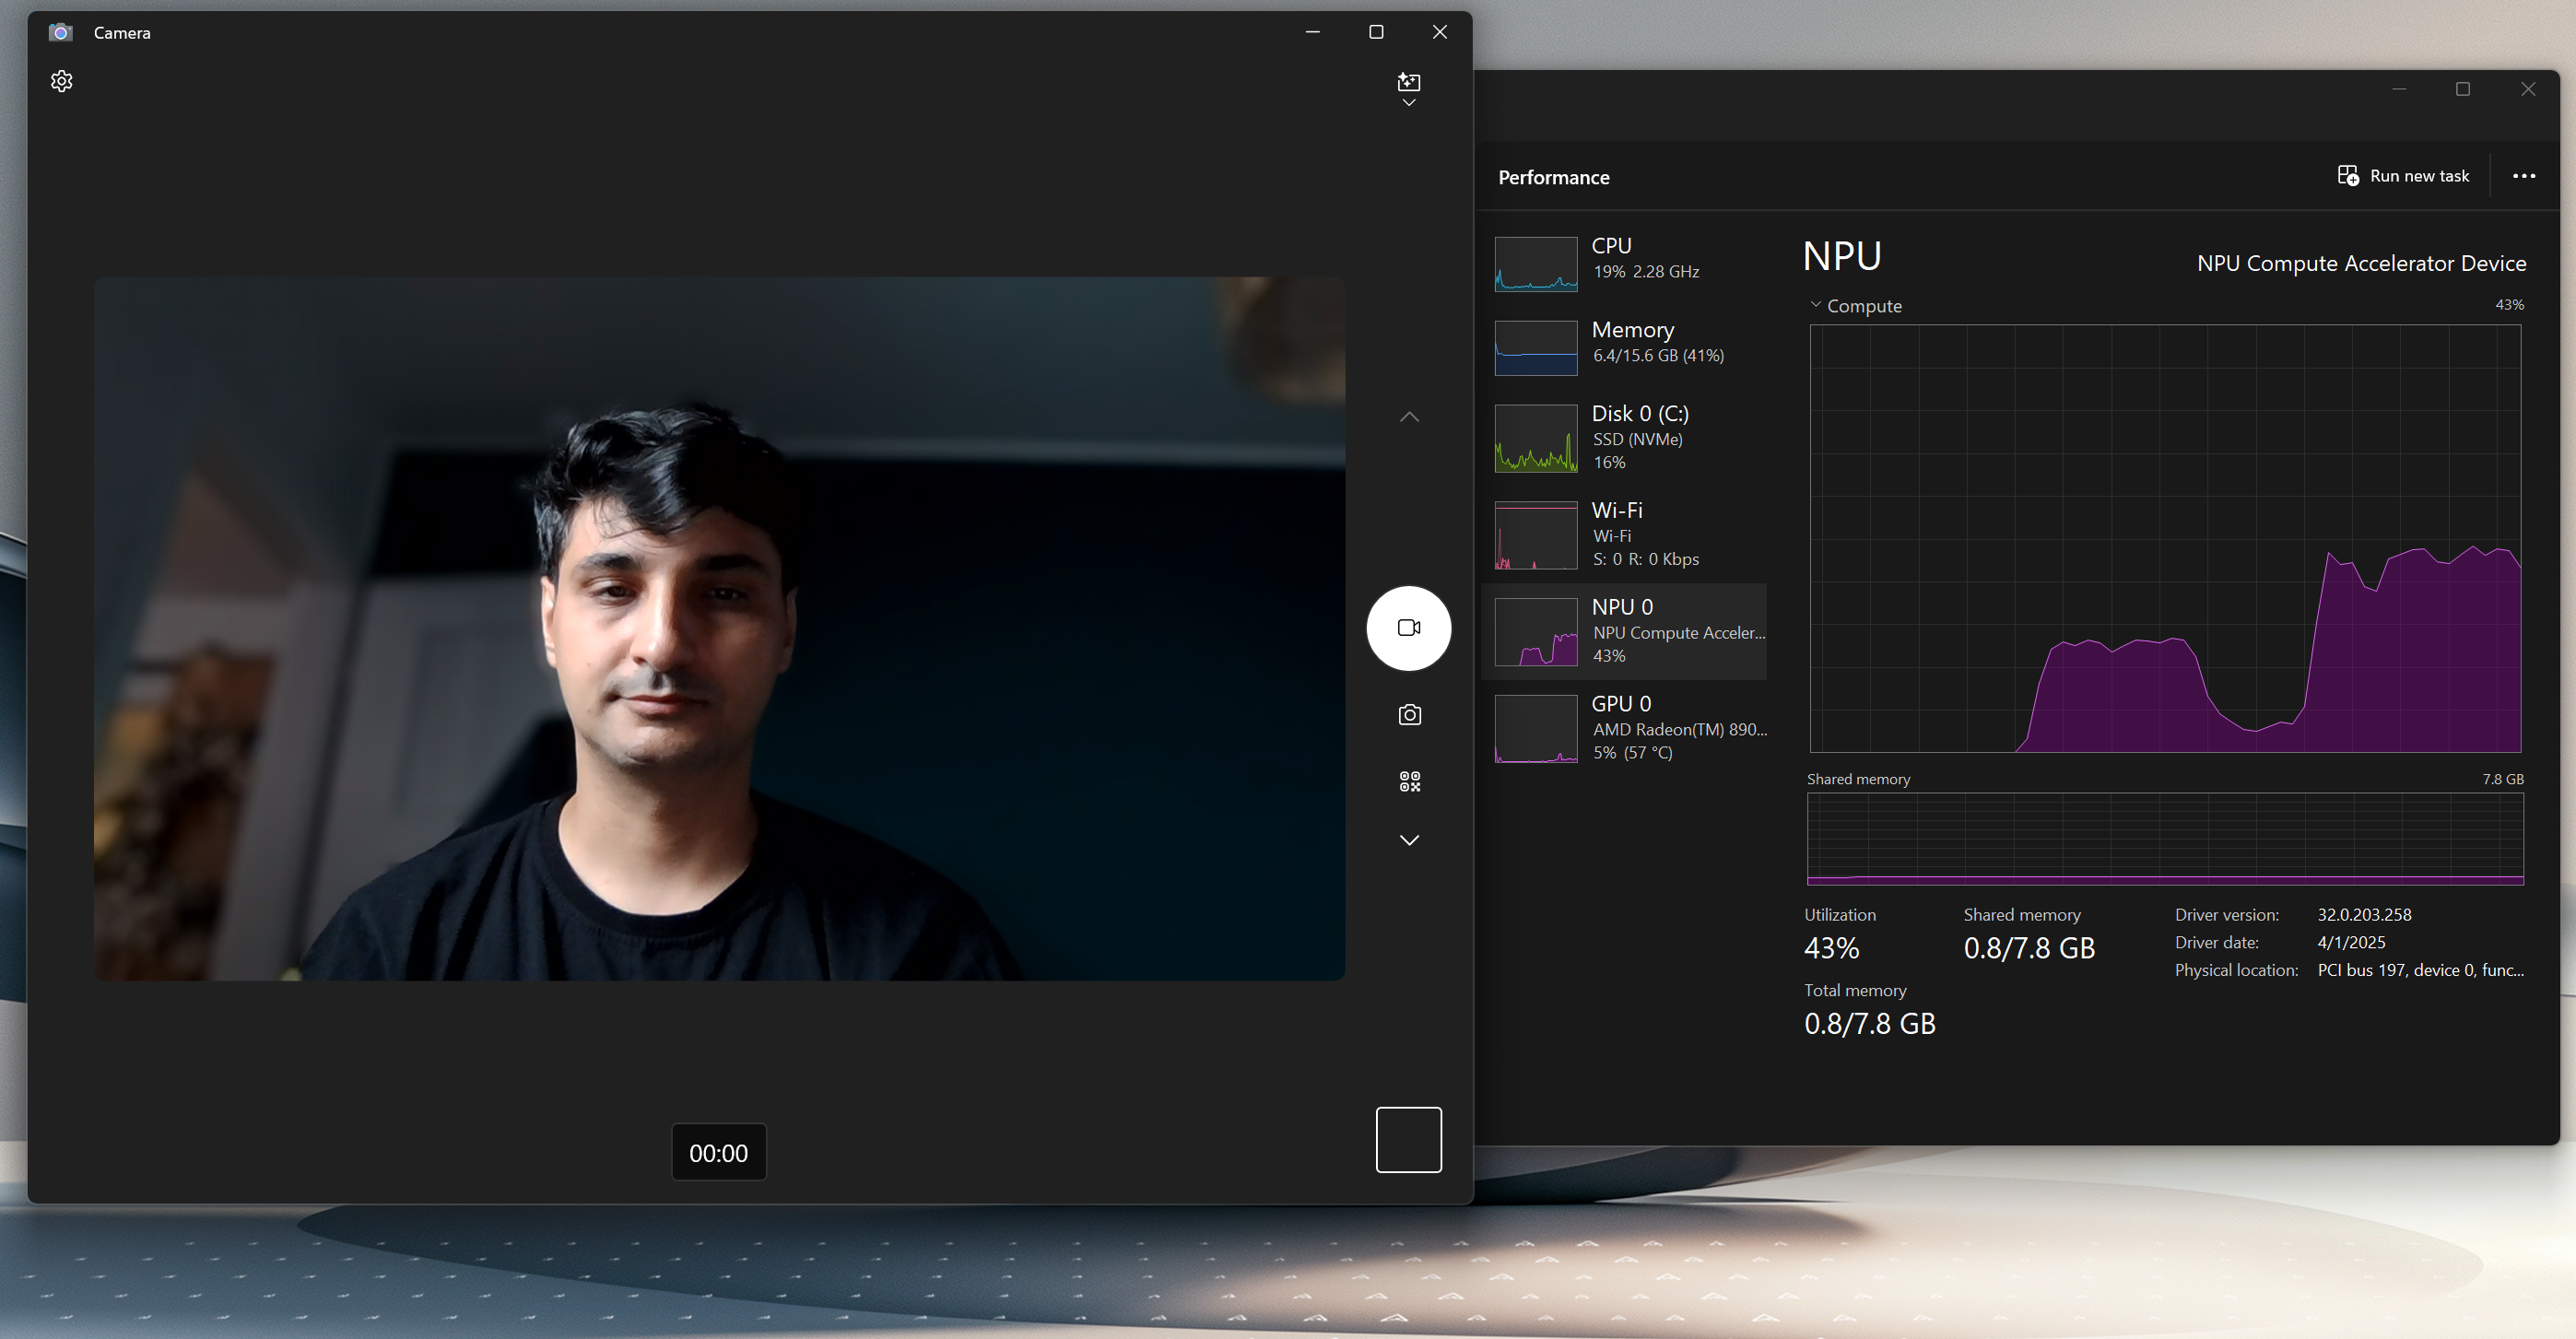This screenshot has height=1339, width=2576.
Task: Open the three-dot more options menu
Action: tap(2524, 176)
